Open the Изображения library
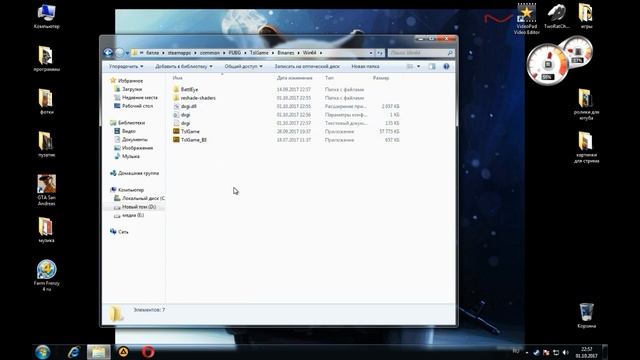The image size is (640, 360). pos(134,148)
